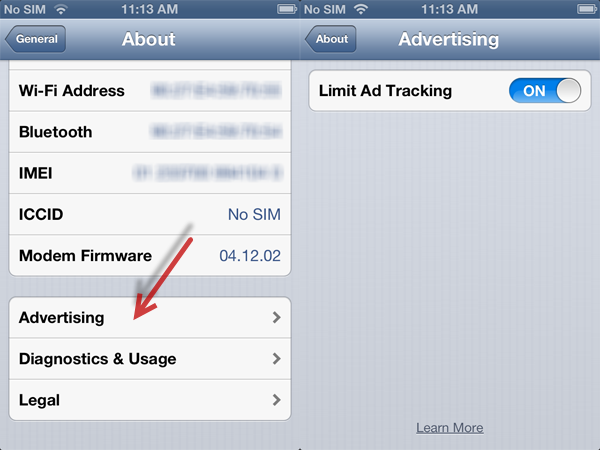600x450 pixels.
Task: Toggle the Limit Ad Tracking switch
Action: (545, 91)
